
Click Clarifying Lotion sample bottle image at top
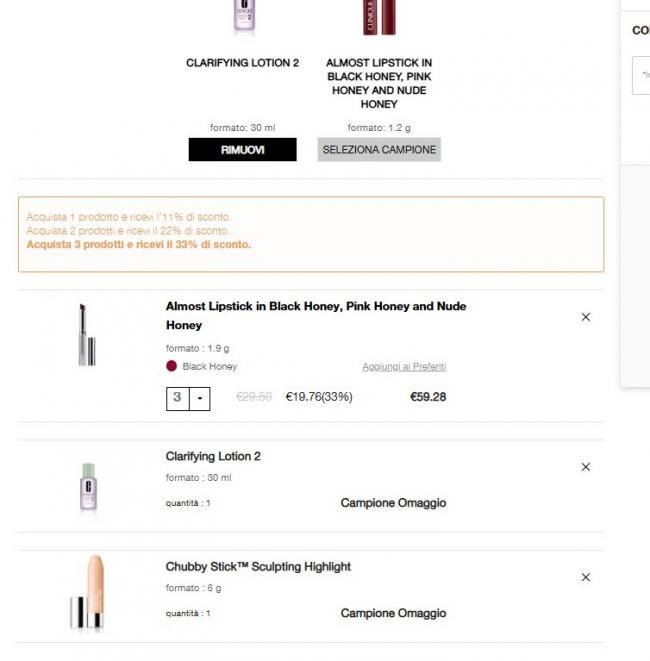pyautogui.click(x=243, y=17)
